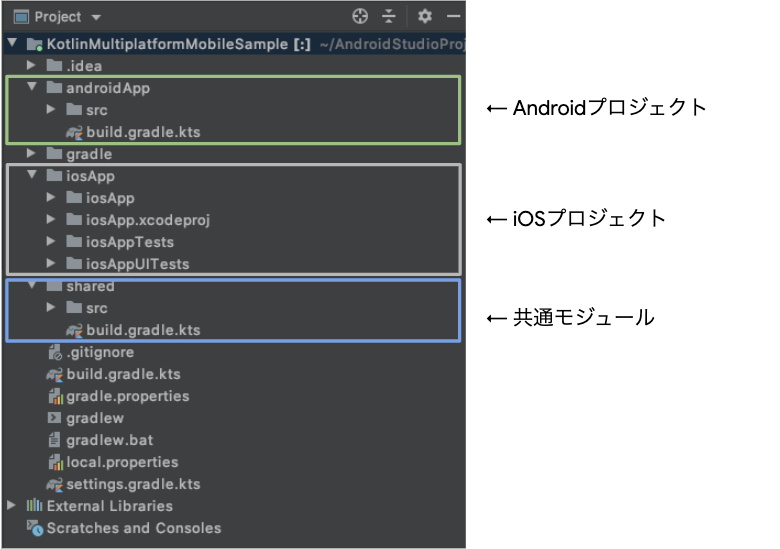
Task: Expand the gradle folder
Action: click(31, 153)
